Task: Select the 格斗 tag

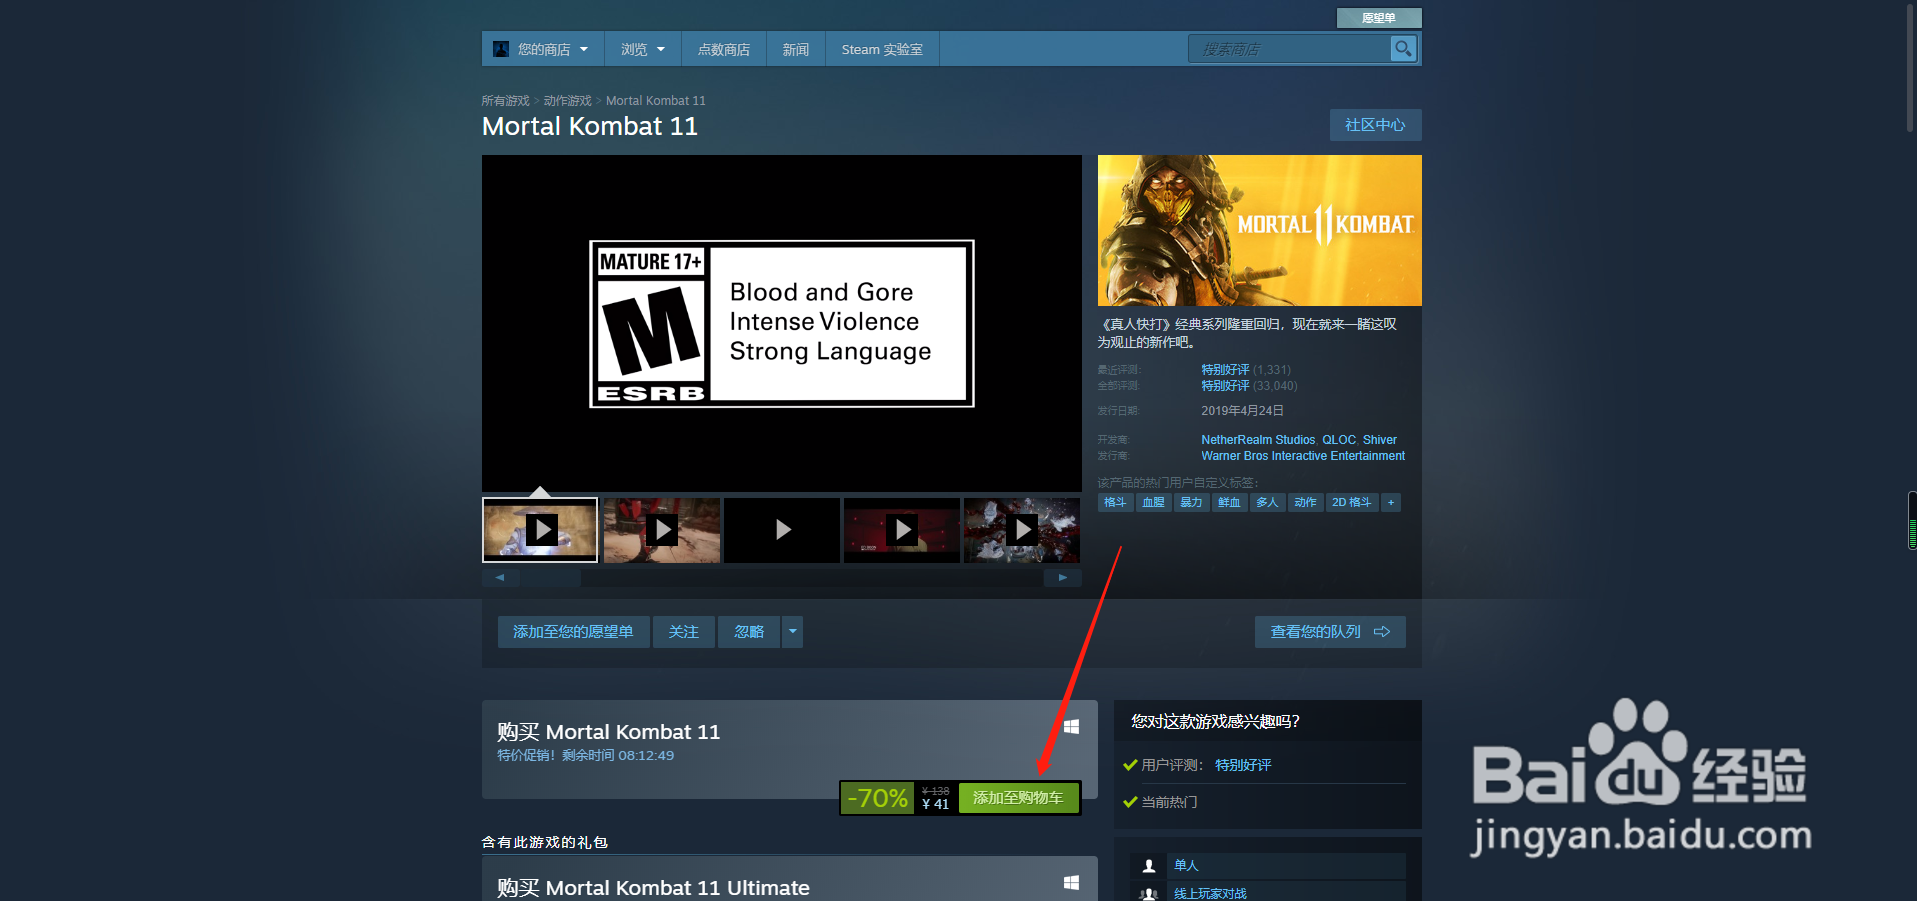Action: 1115,502
